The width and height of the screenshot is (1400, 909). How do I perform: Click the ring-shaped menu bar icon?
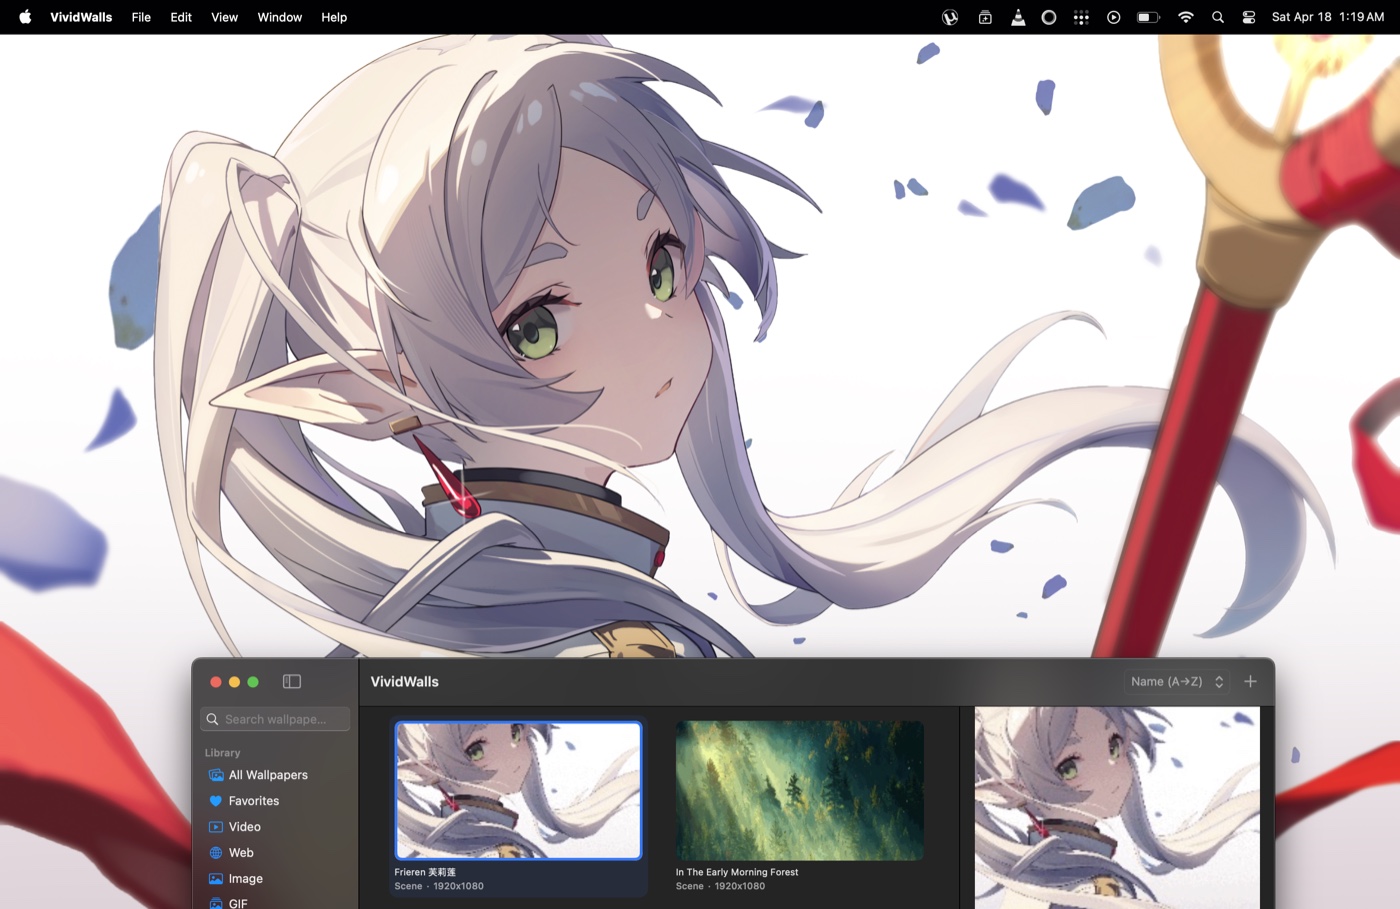tap(1049, 17)
